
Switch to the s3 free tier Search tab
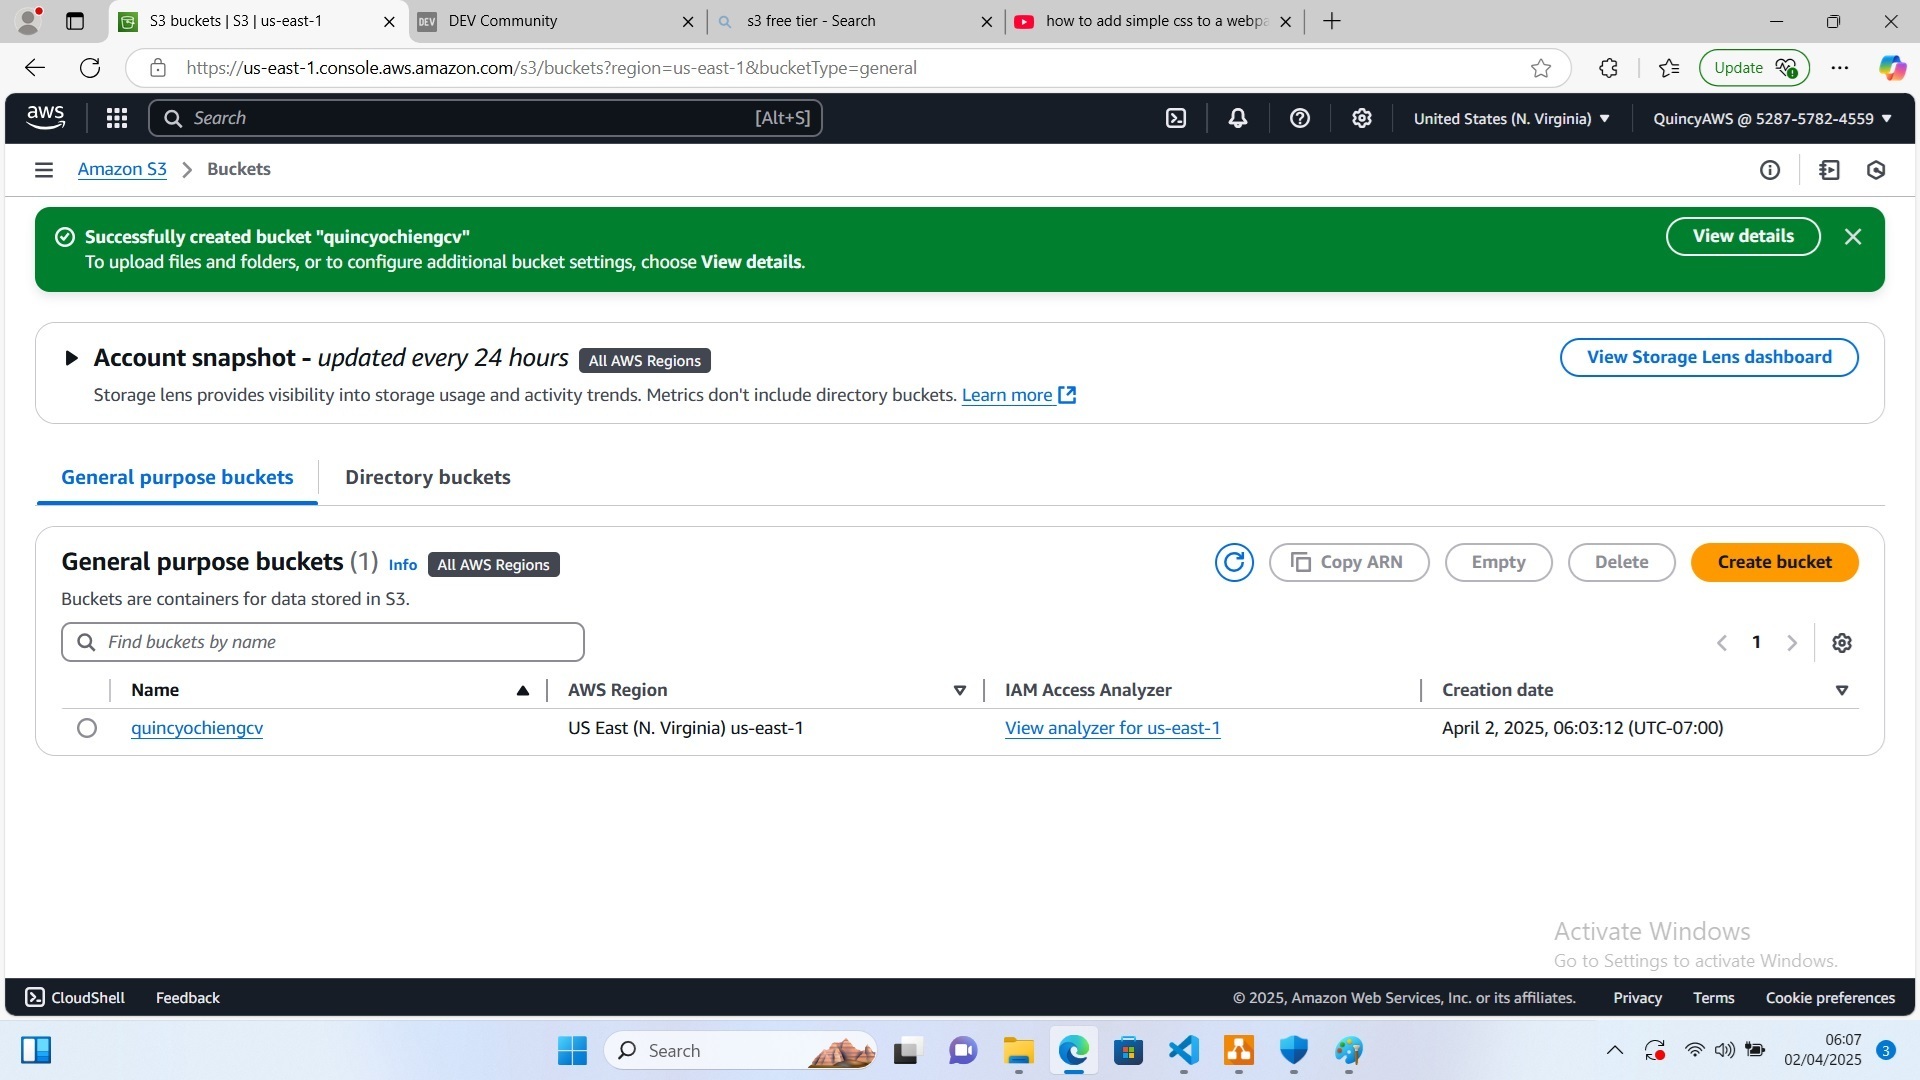click(855, 21)
